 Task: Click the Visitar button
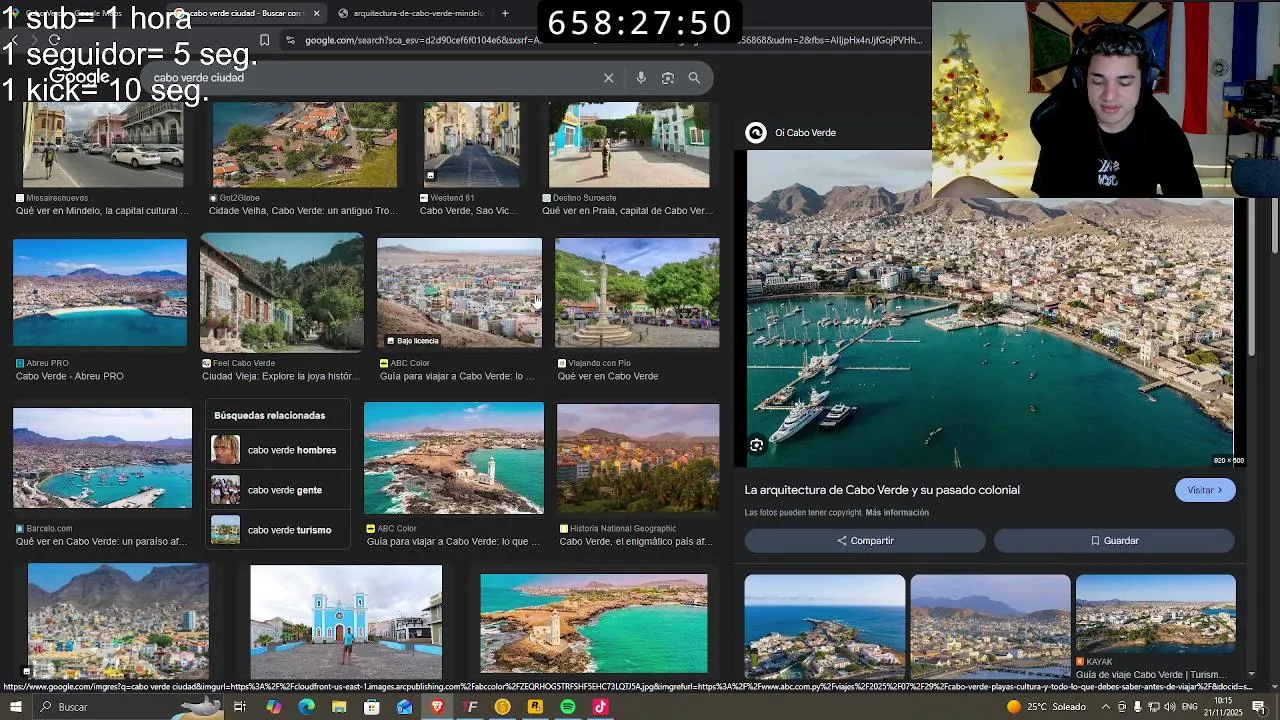pyautogui.click(x=1205, y=490)
